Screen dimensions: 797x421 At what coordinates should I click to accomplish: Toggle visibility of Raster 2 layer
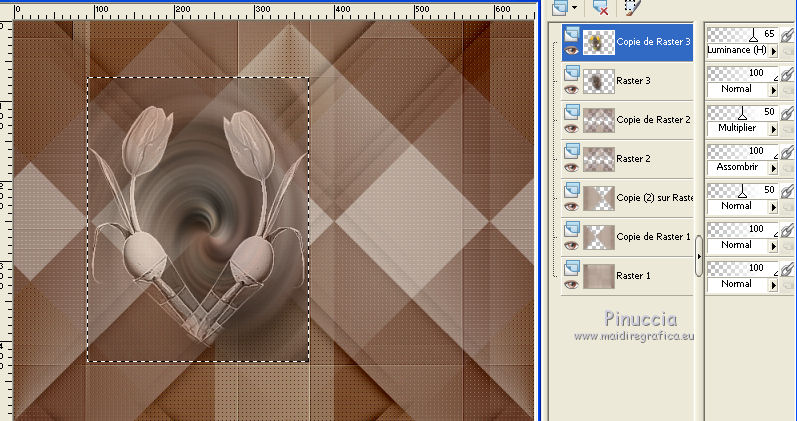coord(571,167)
